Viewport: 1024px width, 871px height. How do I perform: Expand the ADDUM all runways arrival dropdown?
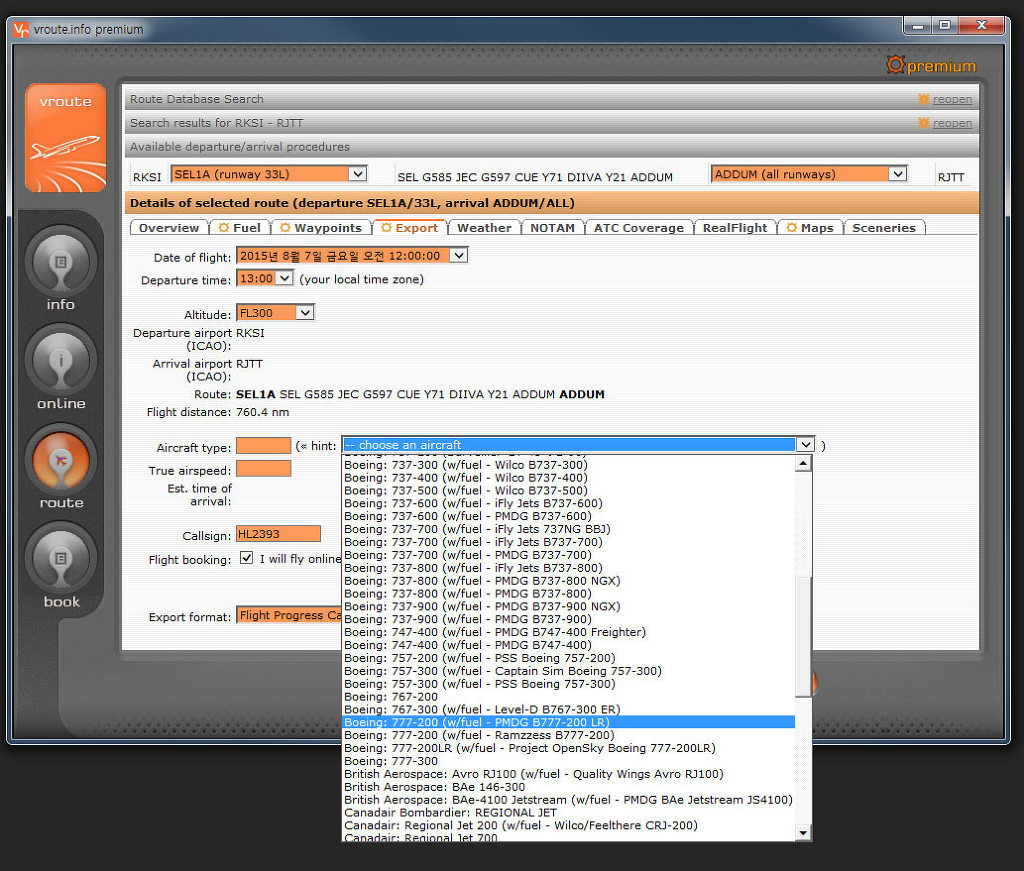tap(897, 174)
